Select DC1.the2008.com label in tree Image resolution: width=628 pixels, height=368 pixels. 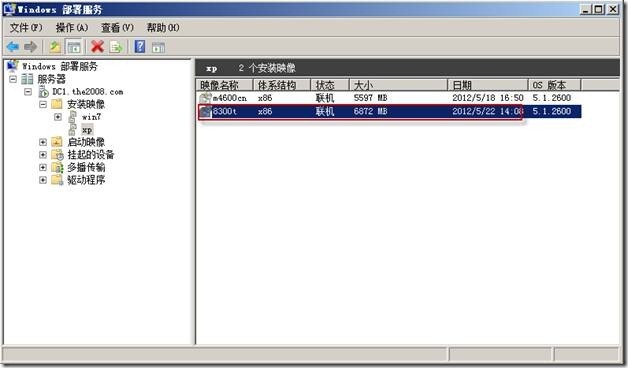[x=88, y=92]
